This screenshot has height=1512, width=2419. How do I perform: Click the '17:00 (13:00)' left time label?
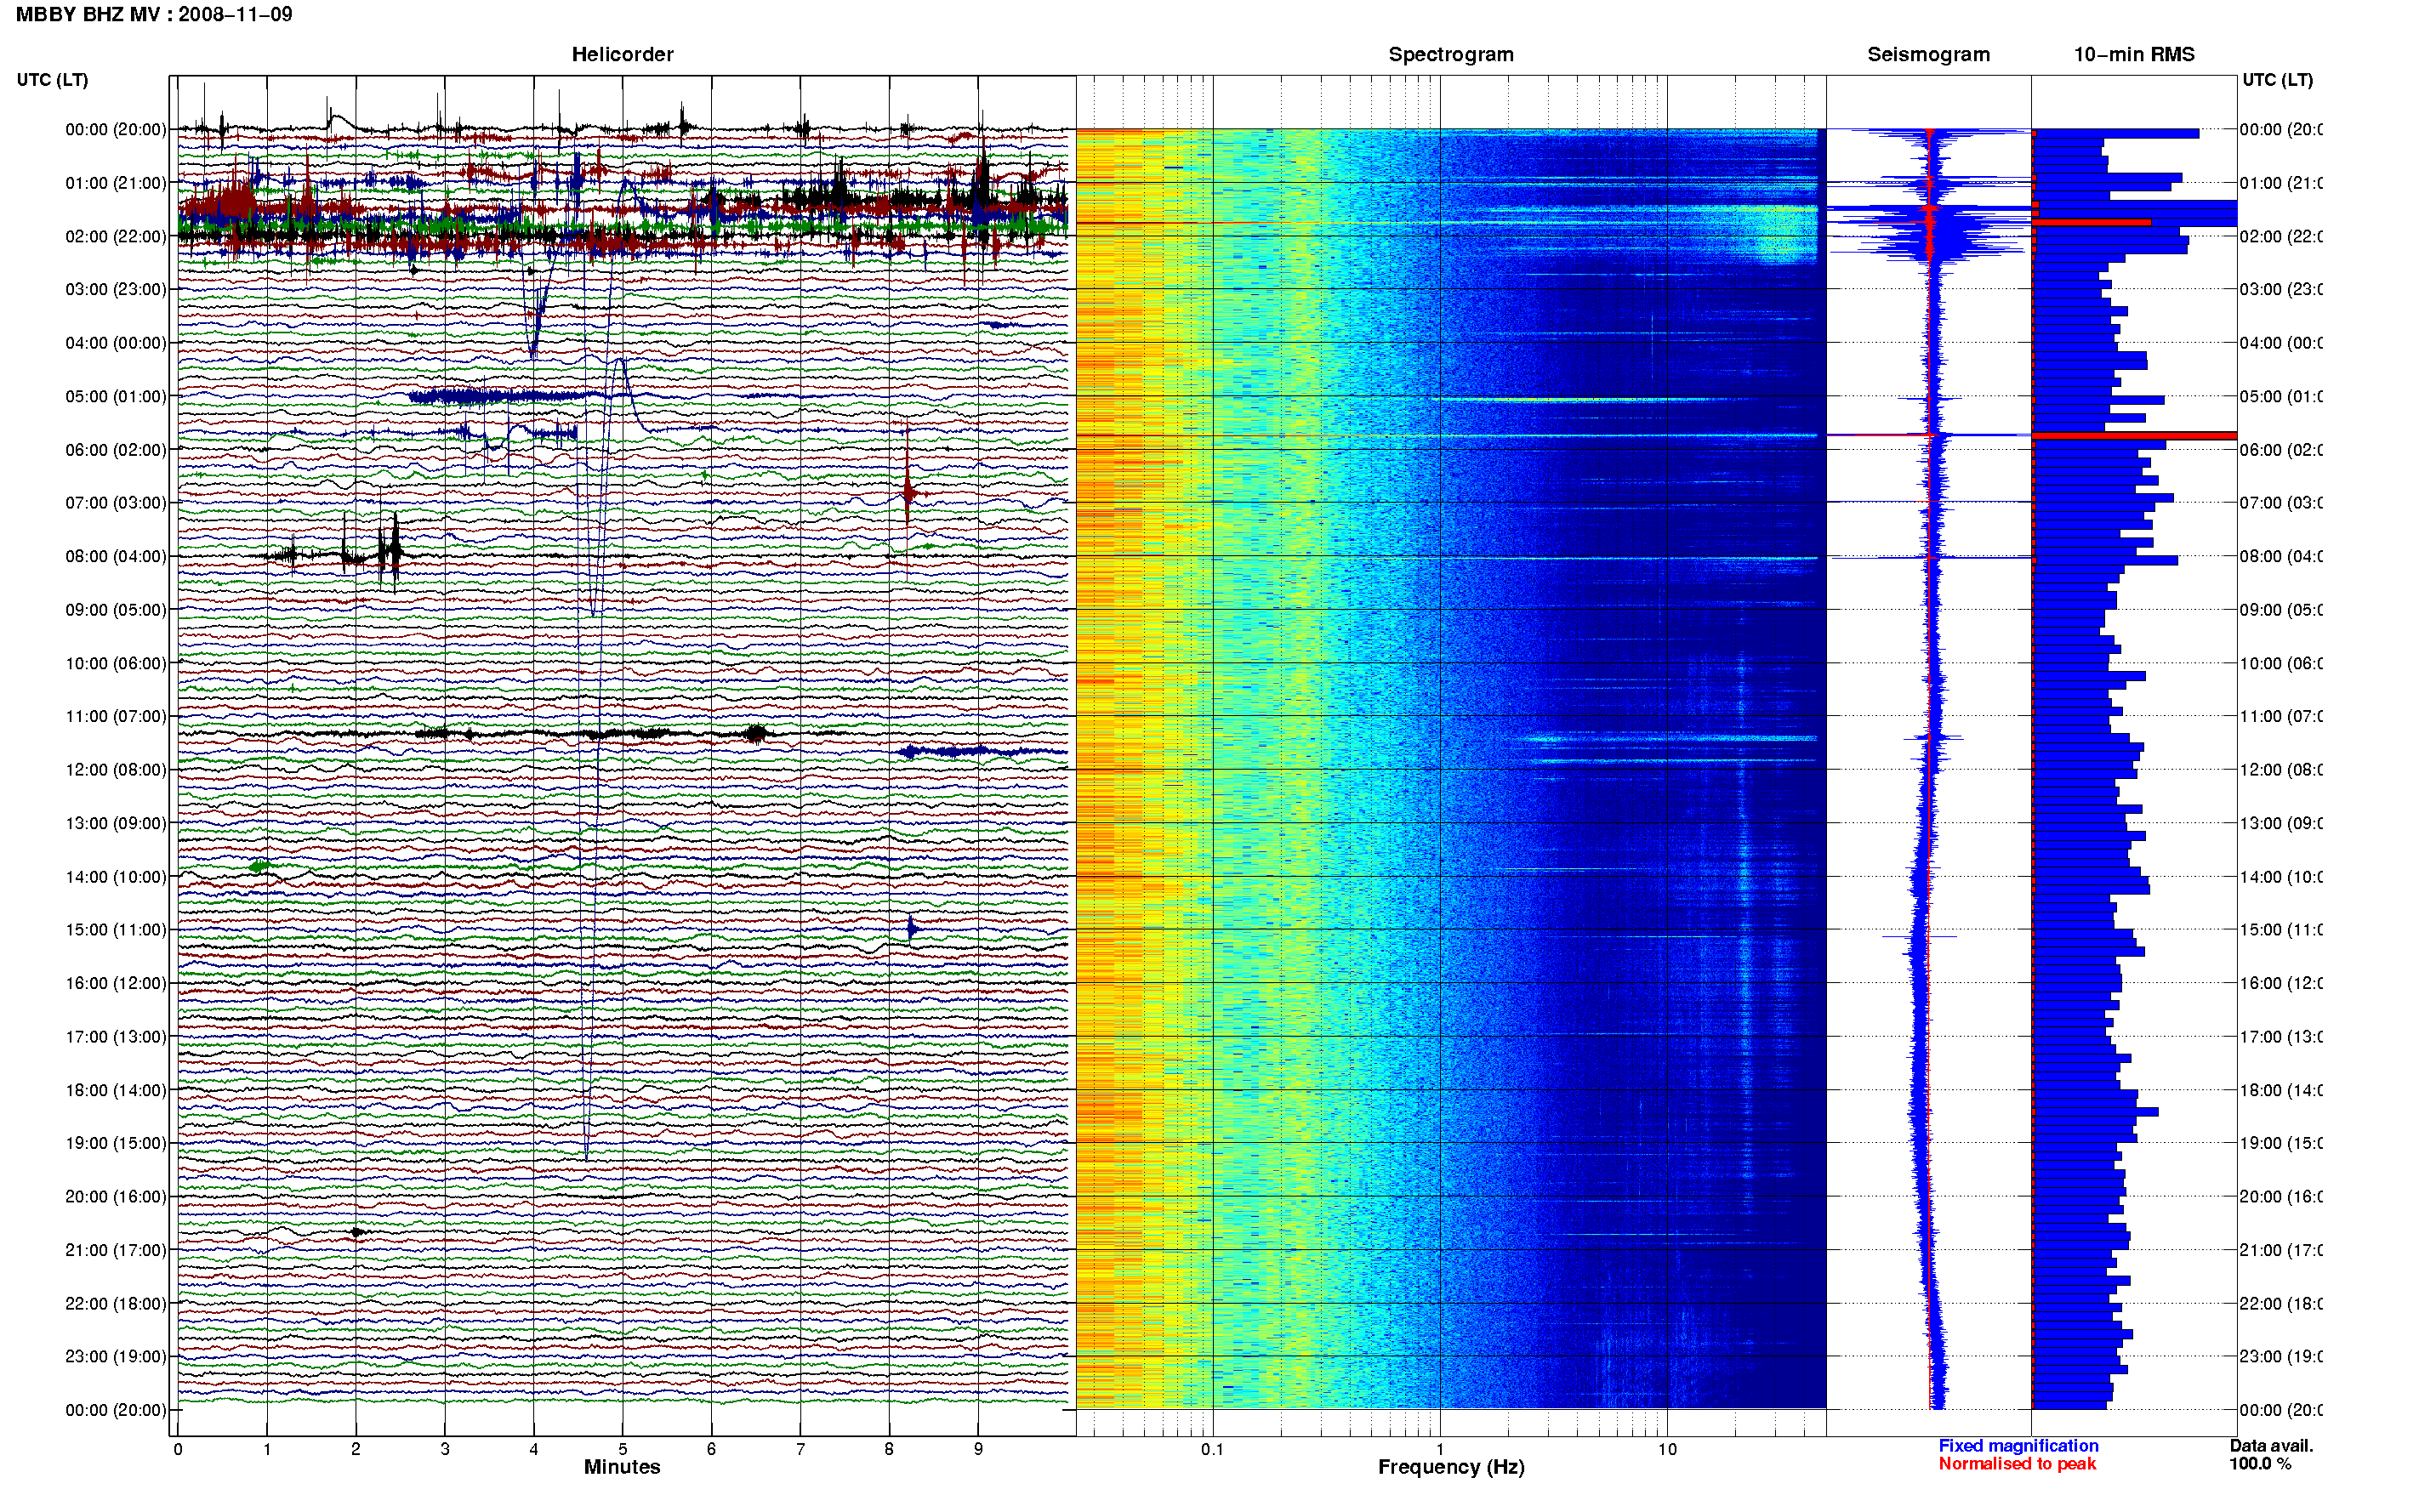(x=116, y=1037)
